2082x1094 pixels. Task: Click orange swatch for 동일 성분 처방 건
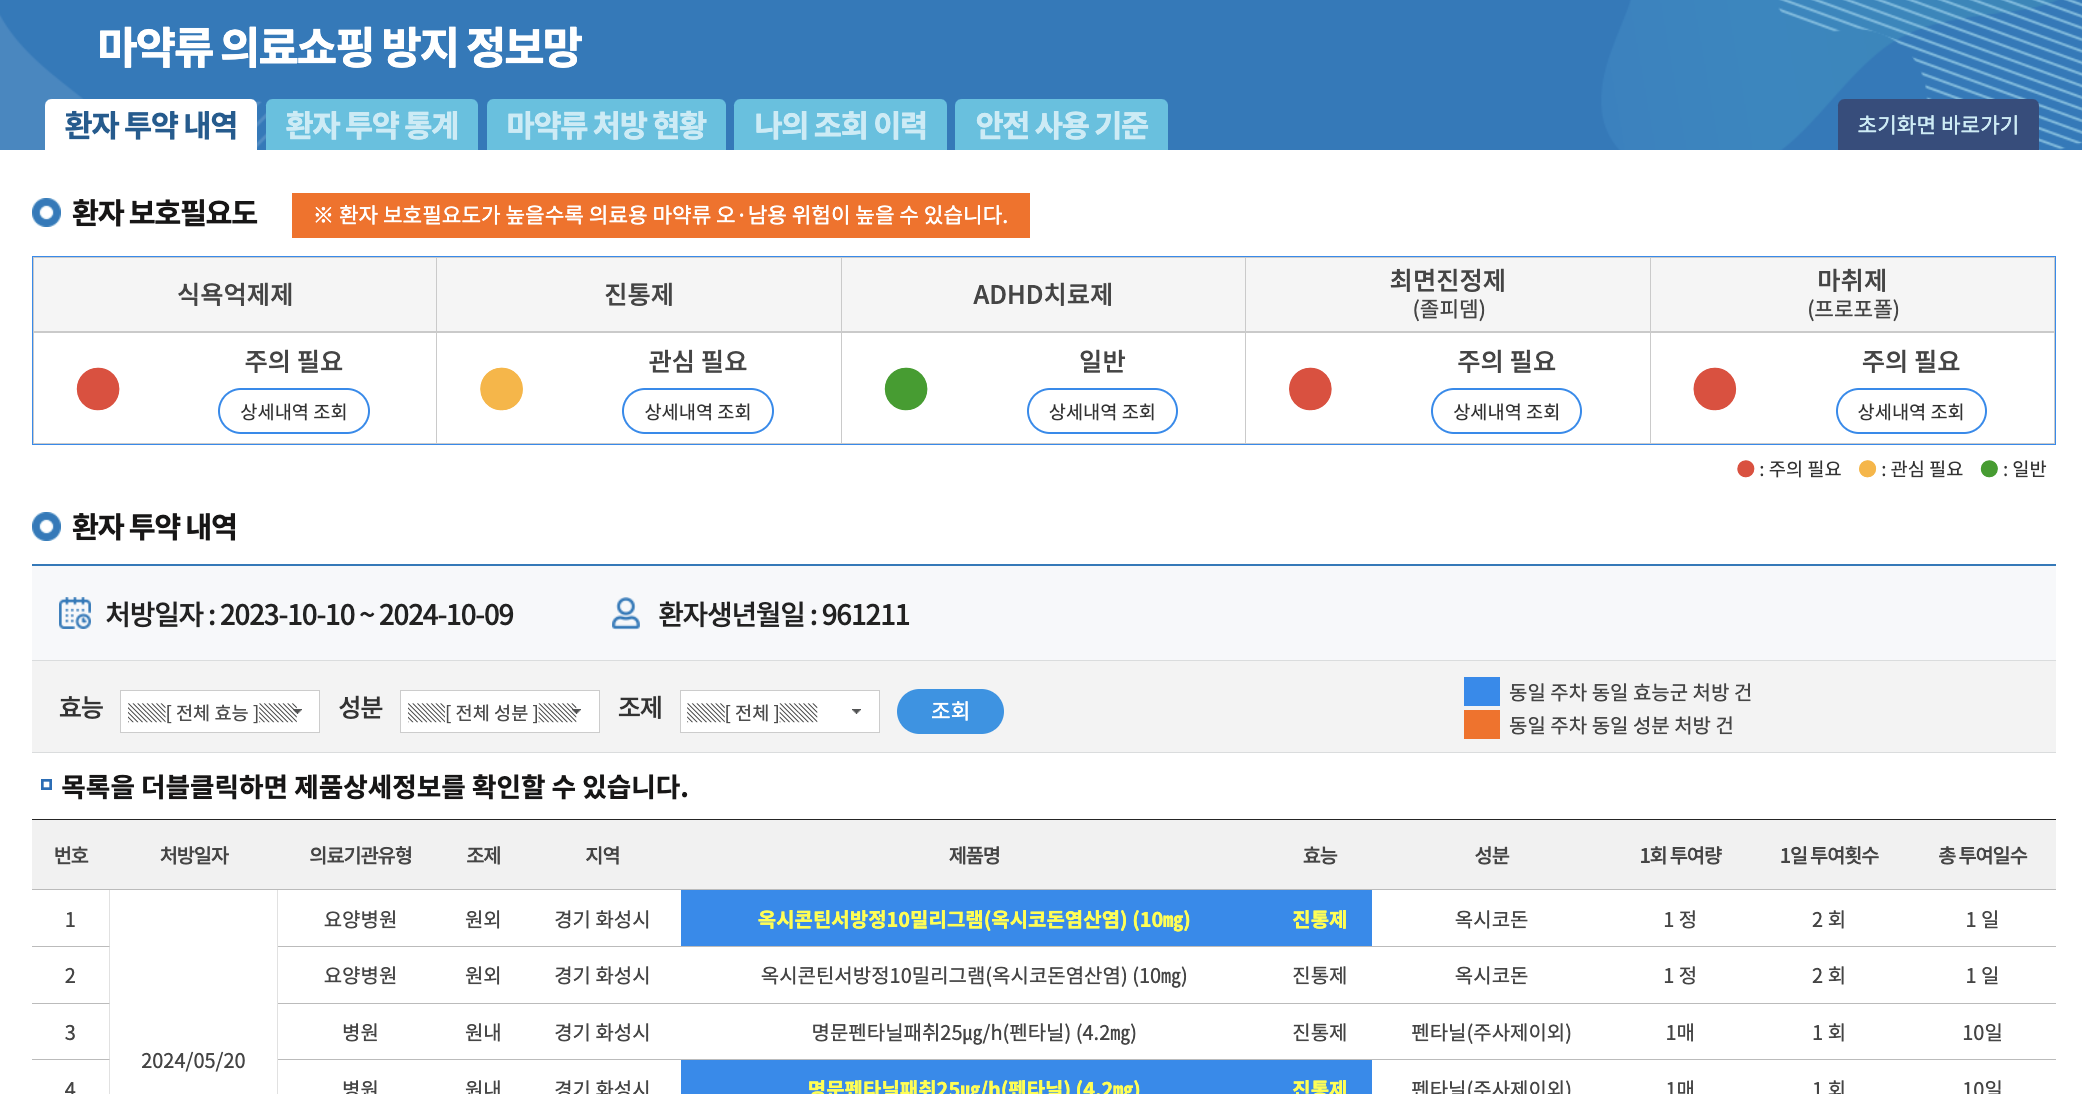pyautogui.click(x=1481, y=724)
